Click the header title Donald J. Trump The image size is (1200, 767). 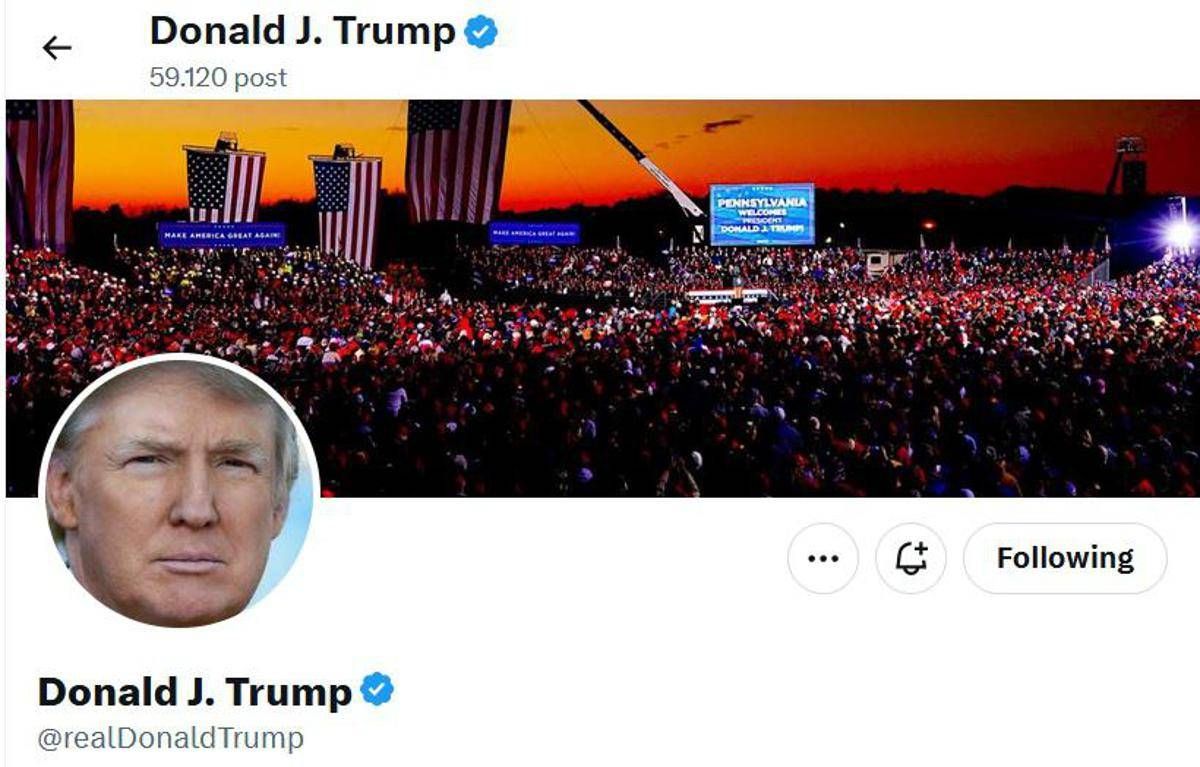tap(302, 32)
